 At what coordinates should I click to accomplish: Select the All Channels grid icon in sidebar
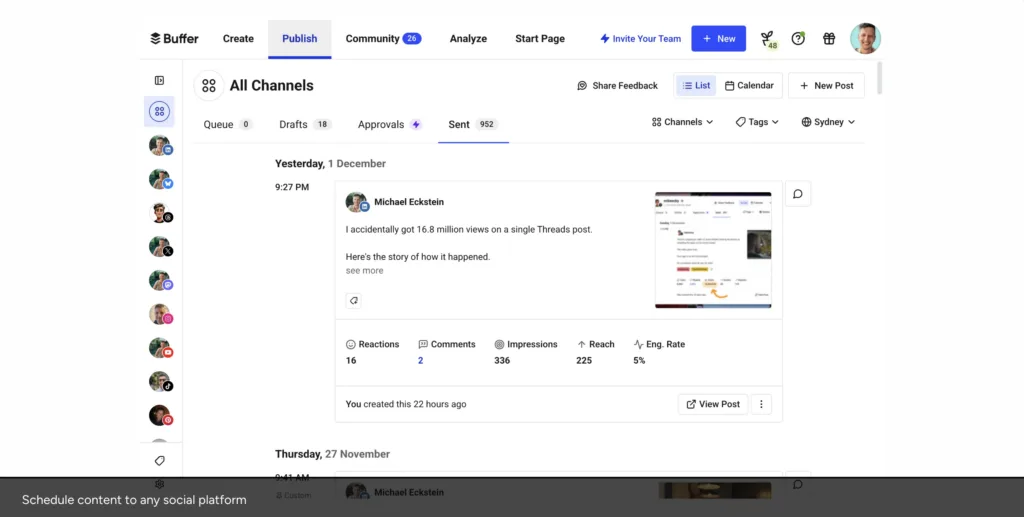159,112
